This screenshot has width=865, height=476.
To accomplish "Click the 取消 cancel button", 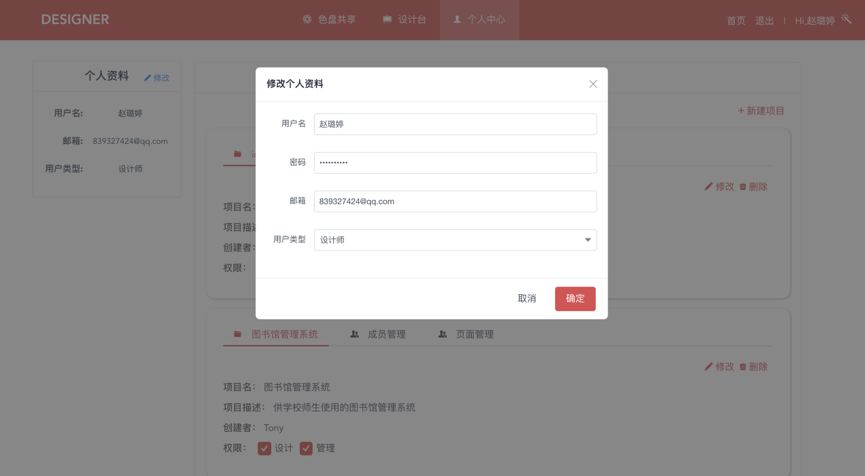I will click(526, 298).
